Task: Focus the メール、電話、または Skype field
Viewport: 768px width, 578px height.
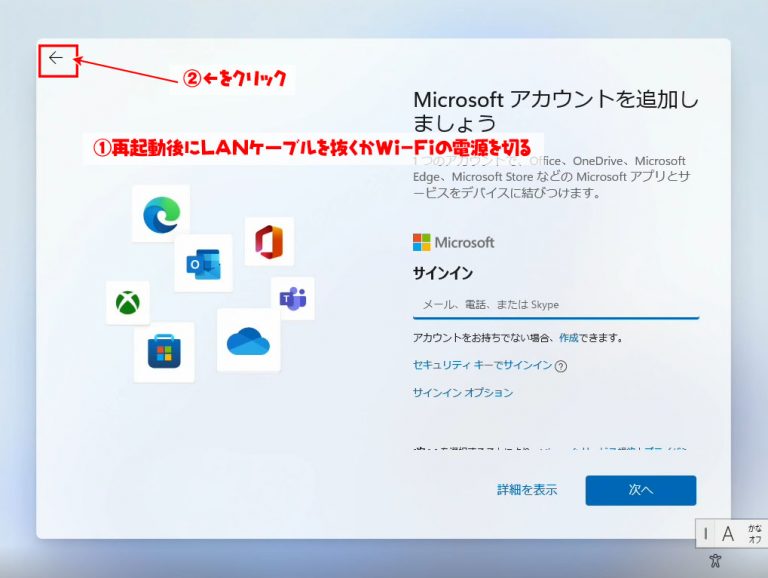Action: tap(556, 305)
